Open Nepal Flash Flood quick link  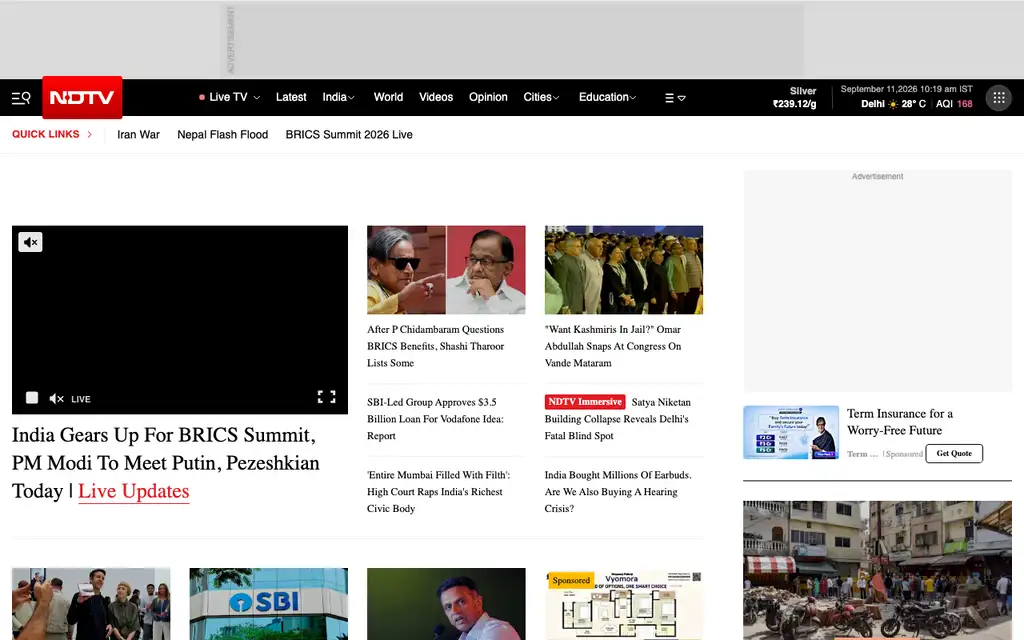223,135
